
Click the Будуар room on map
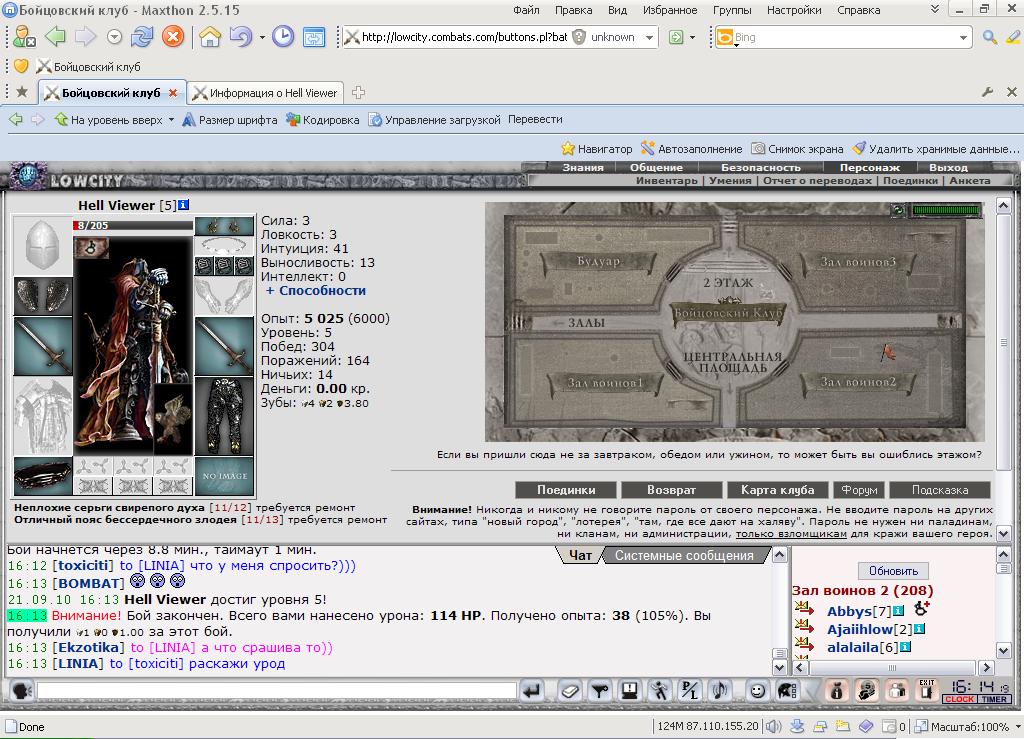pyautogui.click(x=598, y=261)
